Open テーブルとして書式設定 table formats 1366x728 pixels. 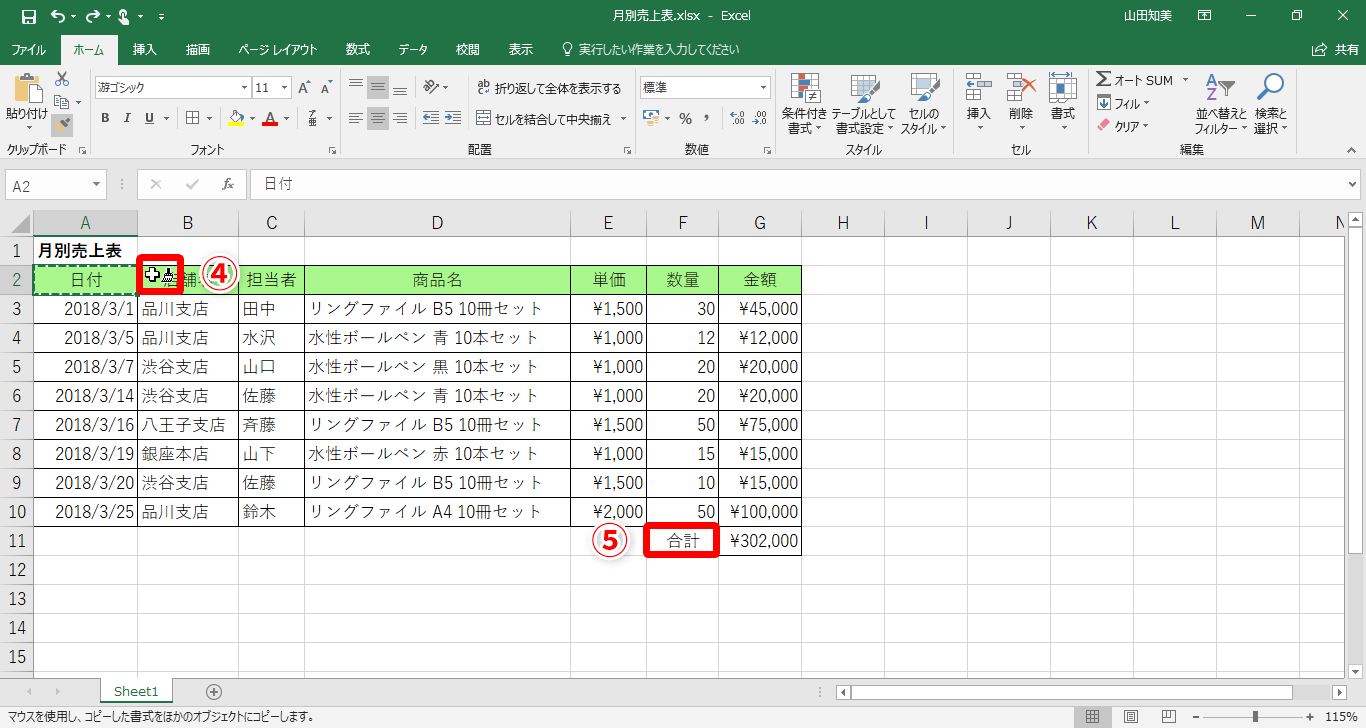(x=863, y=104)
